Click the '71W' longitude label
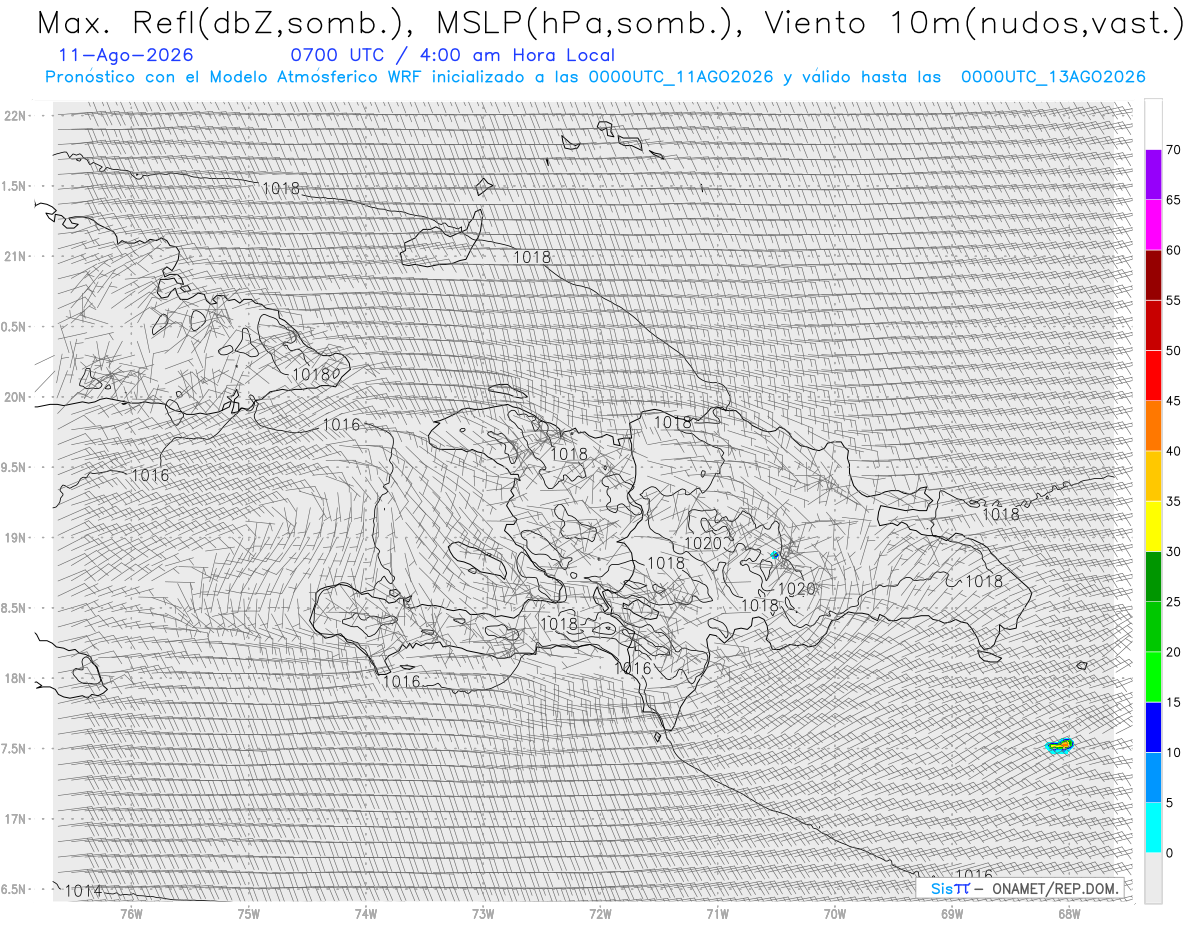The image size is (1200, 927). 717,914
